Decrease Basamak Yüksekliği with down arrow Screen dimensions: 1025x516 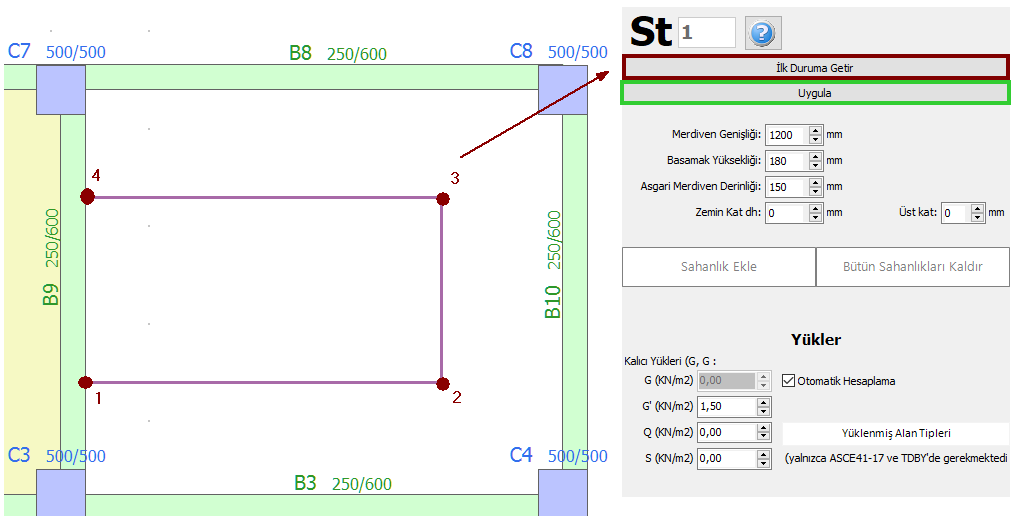click(x=815, y=165)
